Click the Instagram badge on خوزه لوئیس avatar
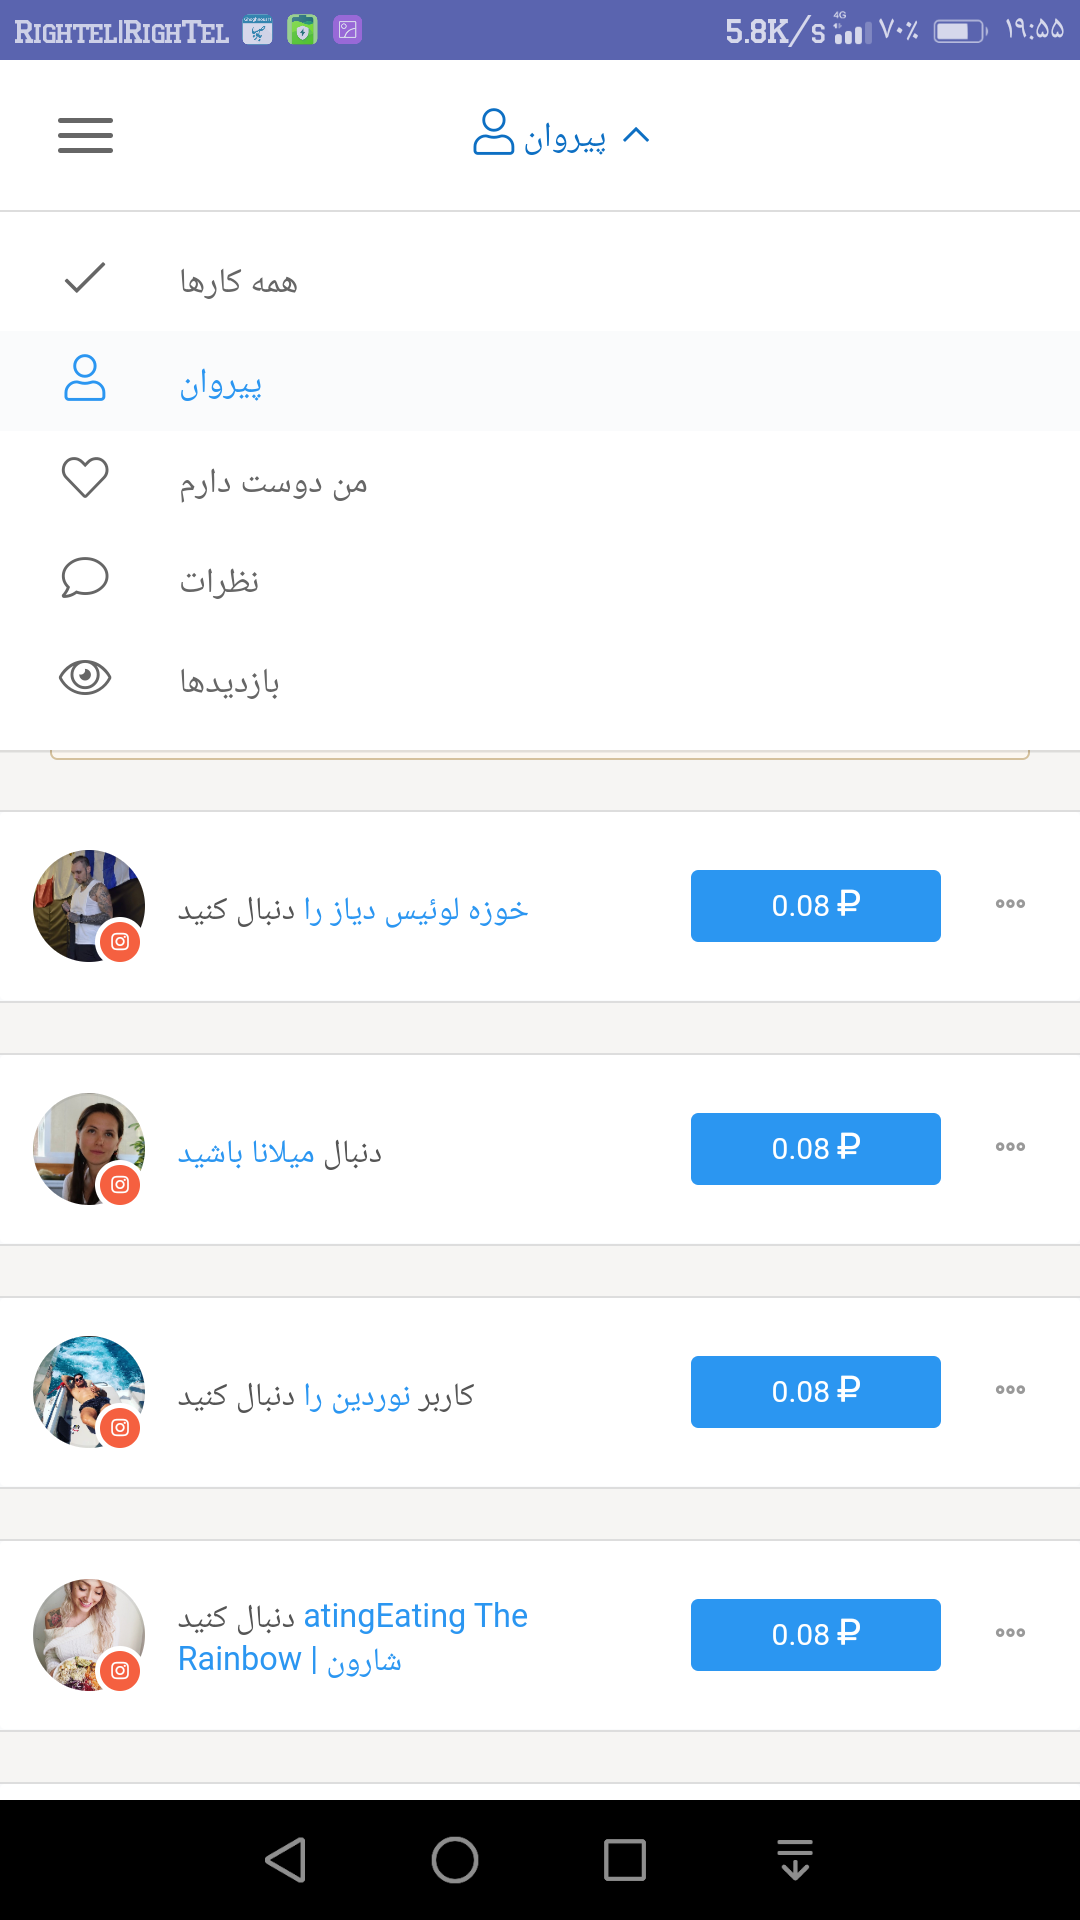 click(x=120, y=940)
